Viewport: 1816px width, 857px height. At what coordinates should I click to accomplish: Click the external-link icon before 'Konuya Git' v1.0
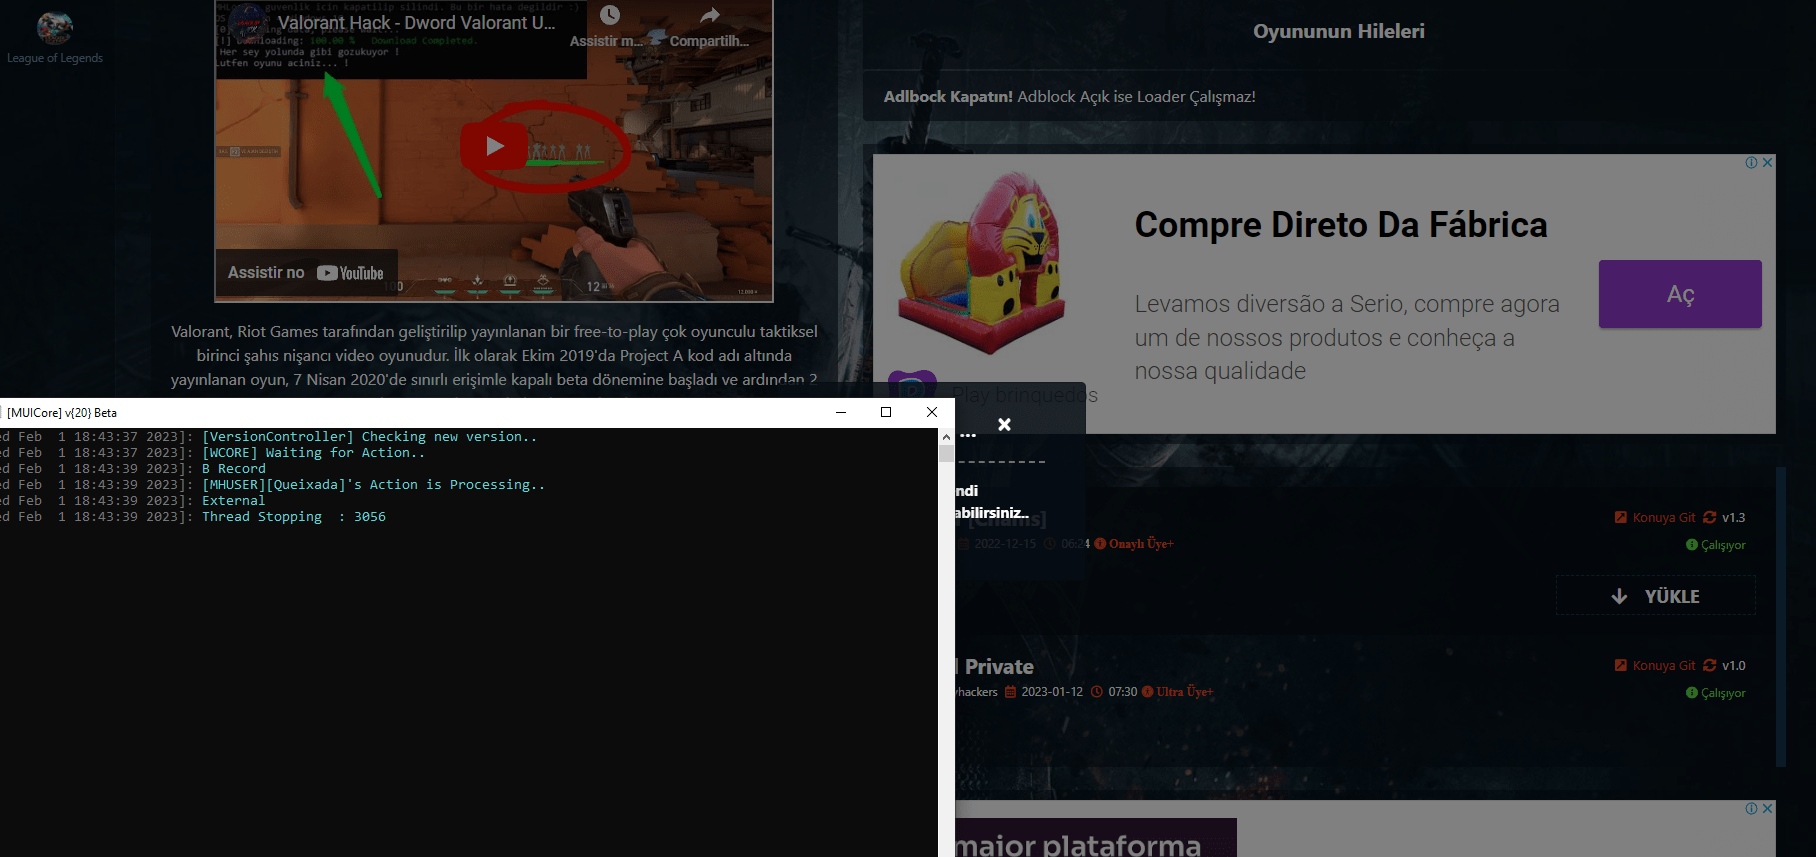[x=1621, y=666]
